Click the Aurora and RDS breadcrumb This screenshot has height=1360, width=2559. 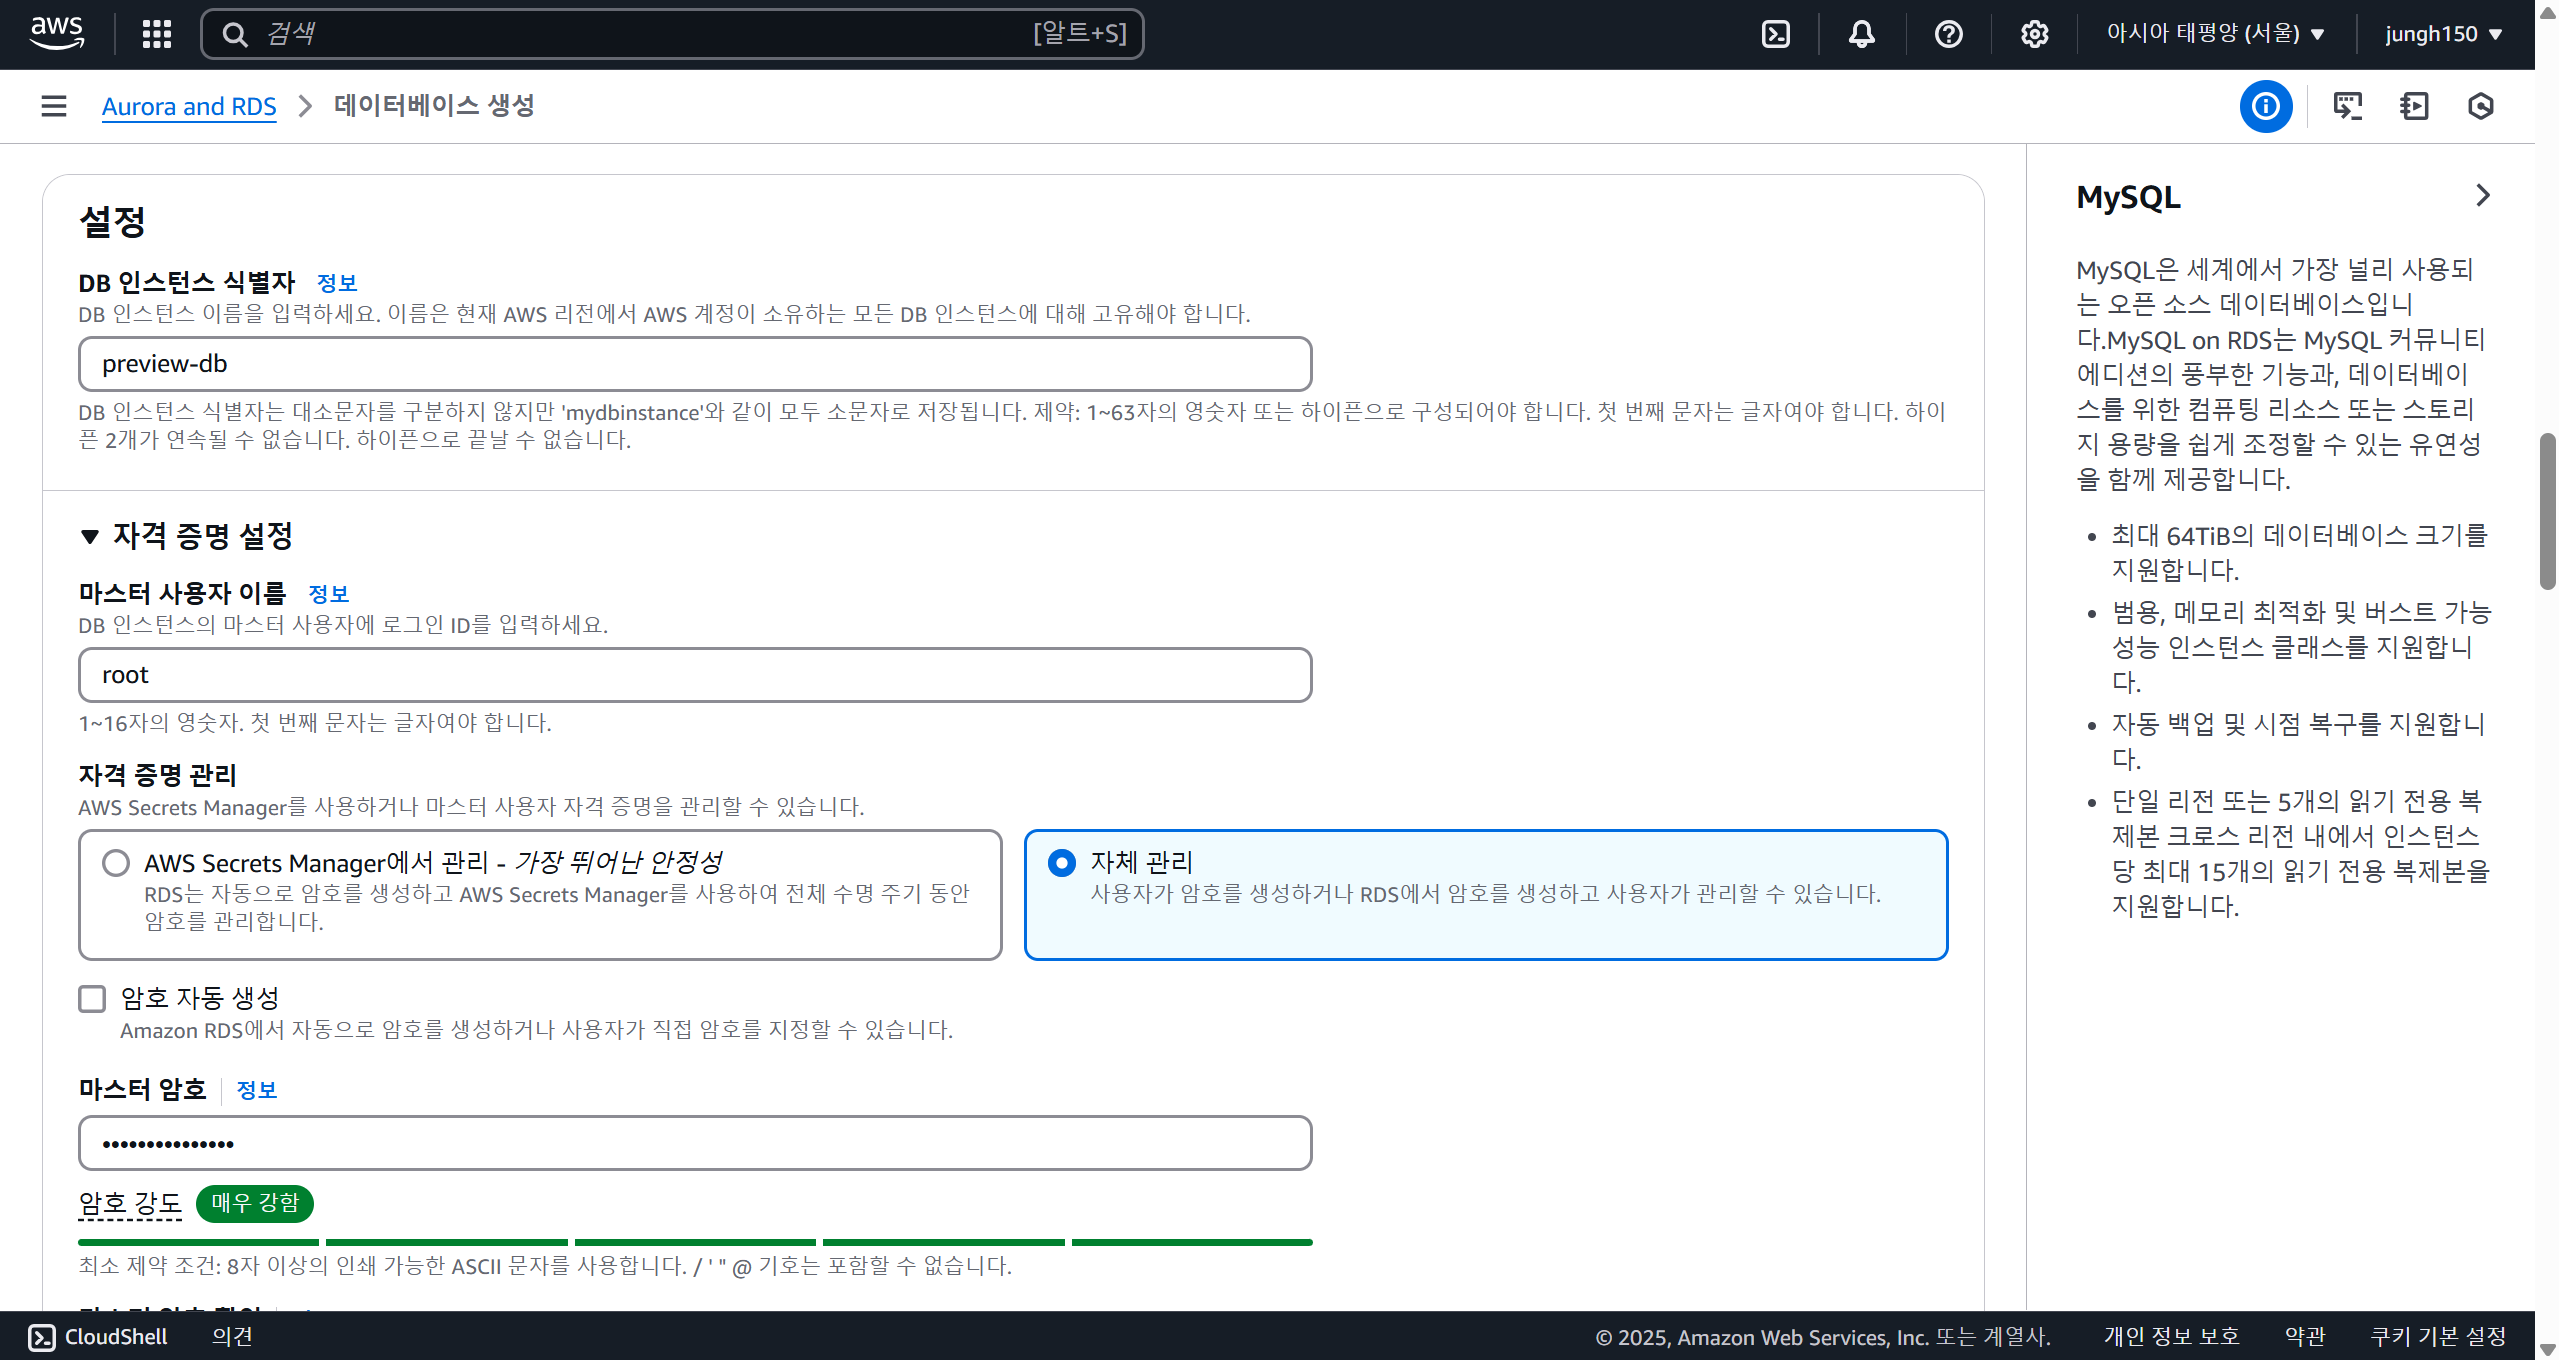pos(189,106)
